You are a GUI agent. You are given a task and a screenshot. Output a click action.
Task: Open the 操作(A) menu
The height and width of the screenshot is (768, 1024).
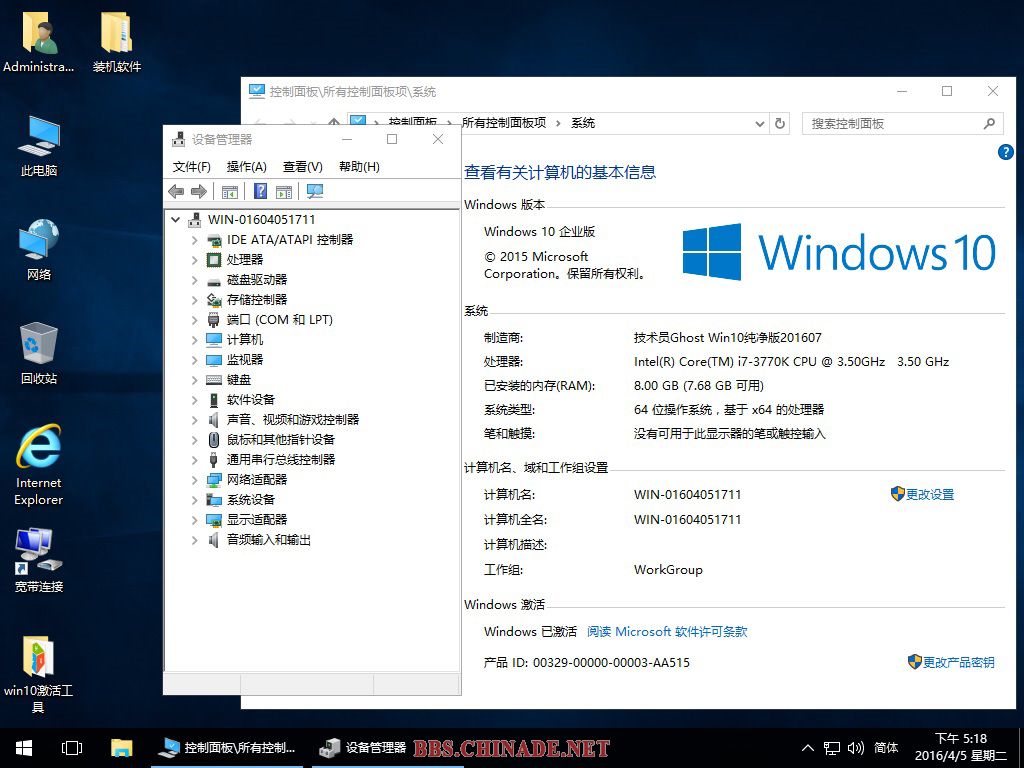[246, 167]
